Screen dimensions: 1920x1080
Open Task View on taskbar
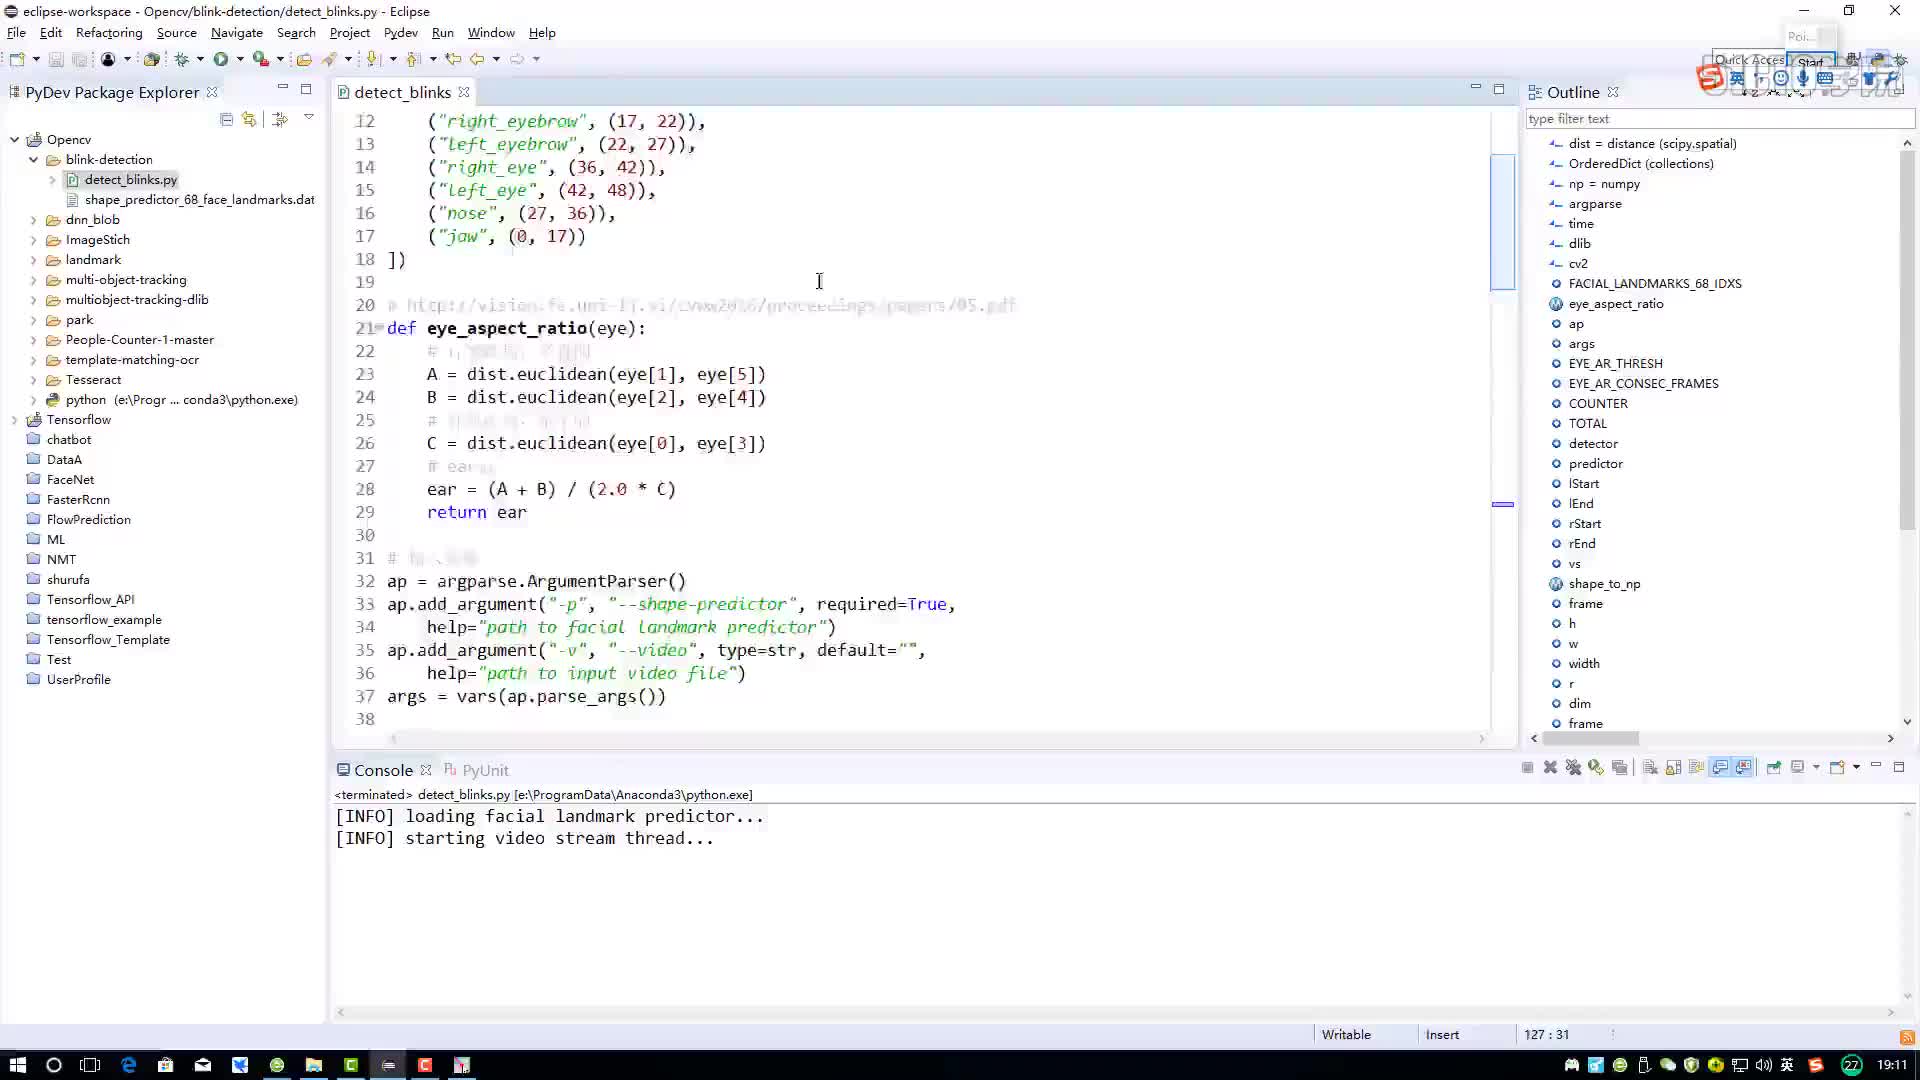[x=90, y=1065]
